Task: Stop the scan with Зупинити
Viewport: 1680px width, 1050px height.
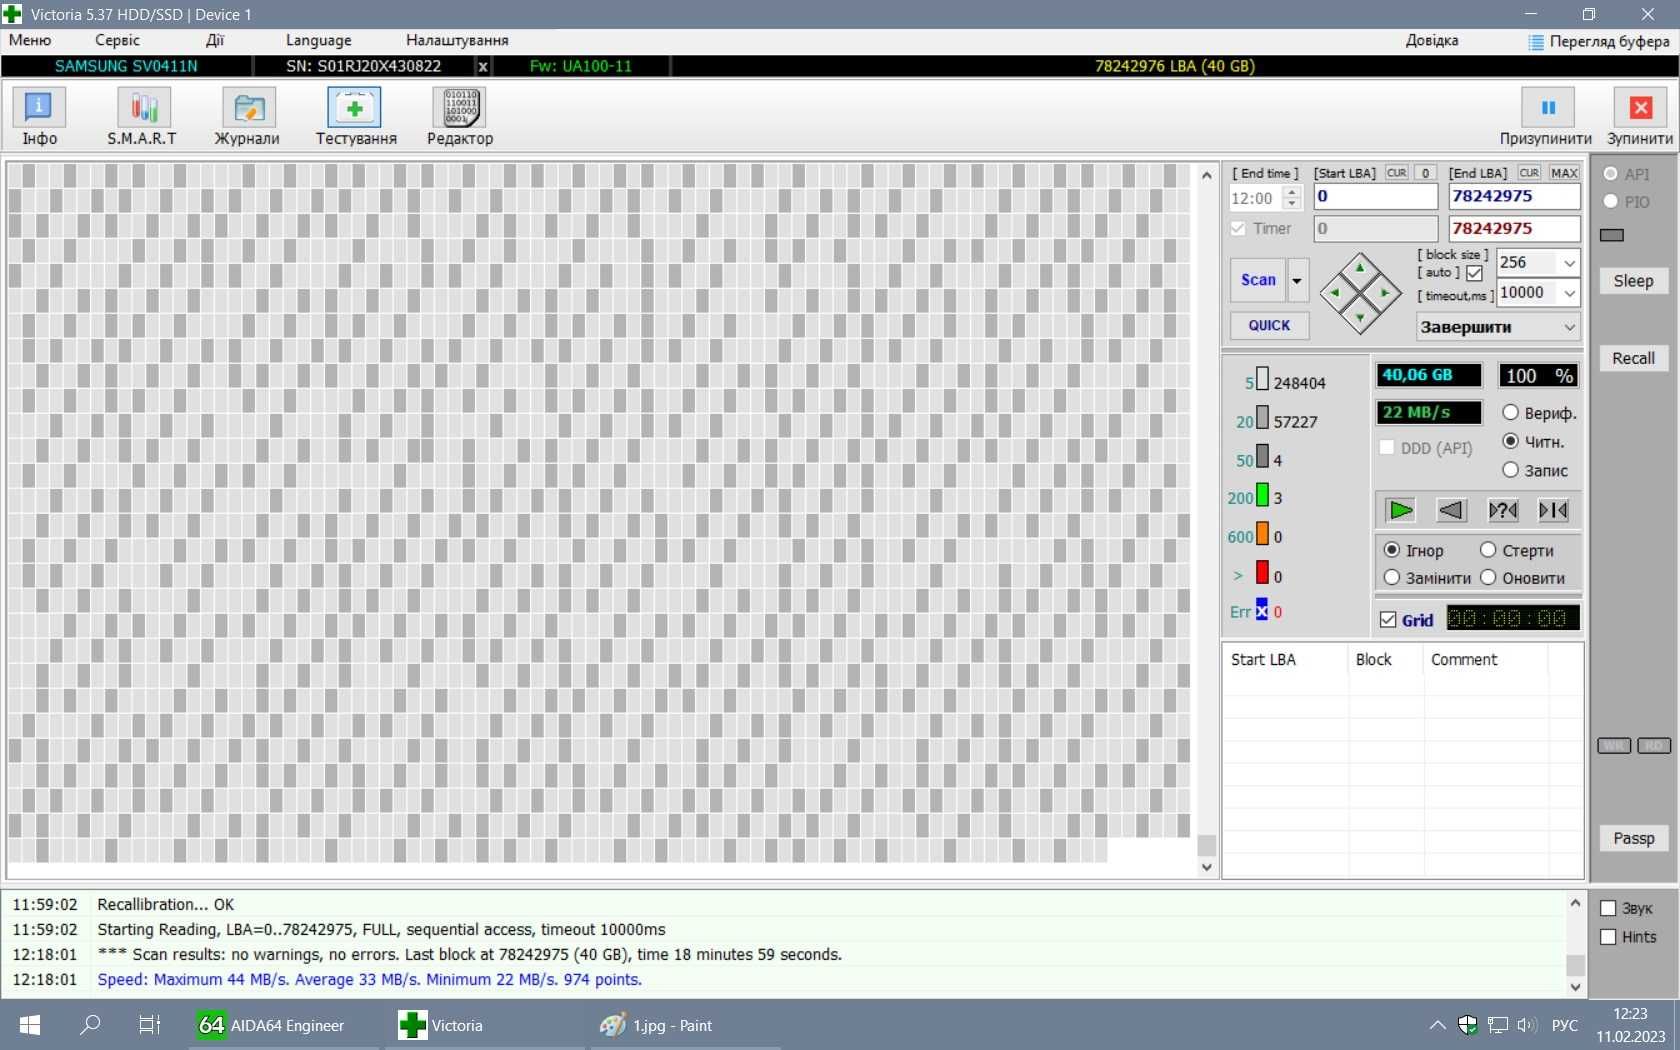Action: tap(1640, 117)
